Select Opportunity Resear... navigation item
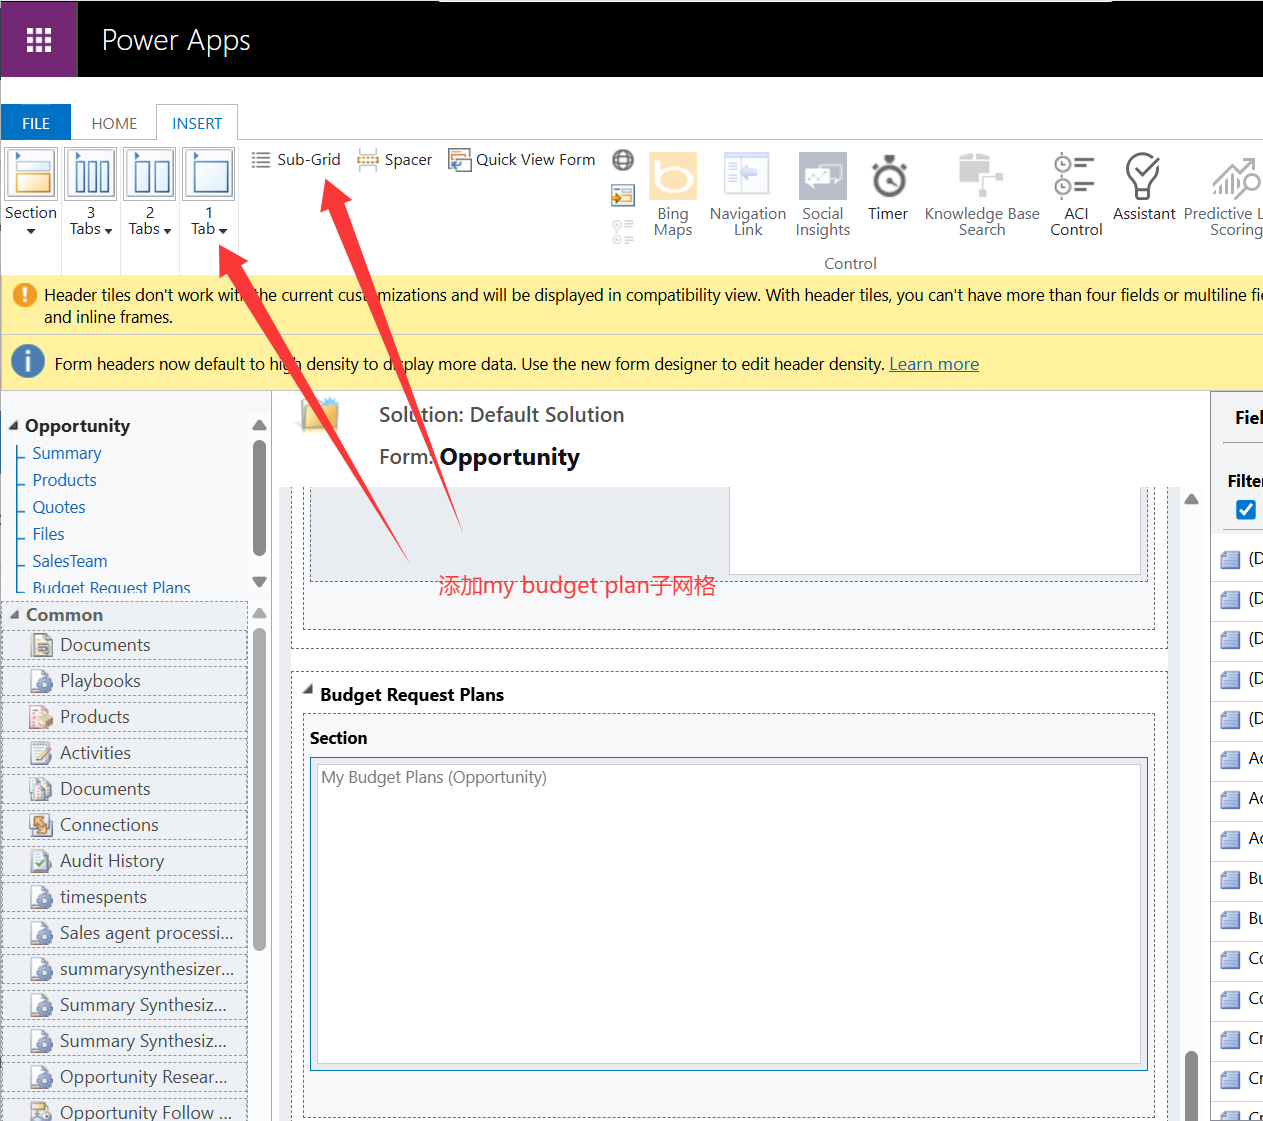Viewport: 1263px width, 1121px height. [125, 1077]
